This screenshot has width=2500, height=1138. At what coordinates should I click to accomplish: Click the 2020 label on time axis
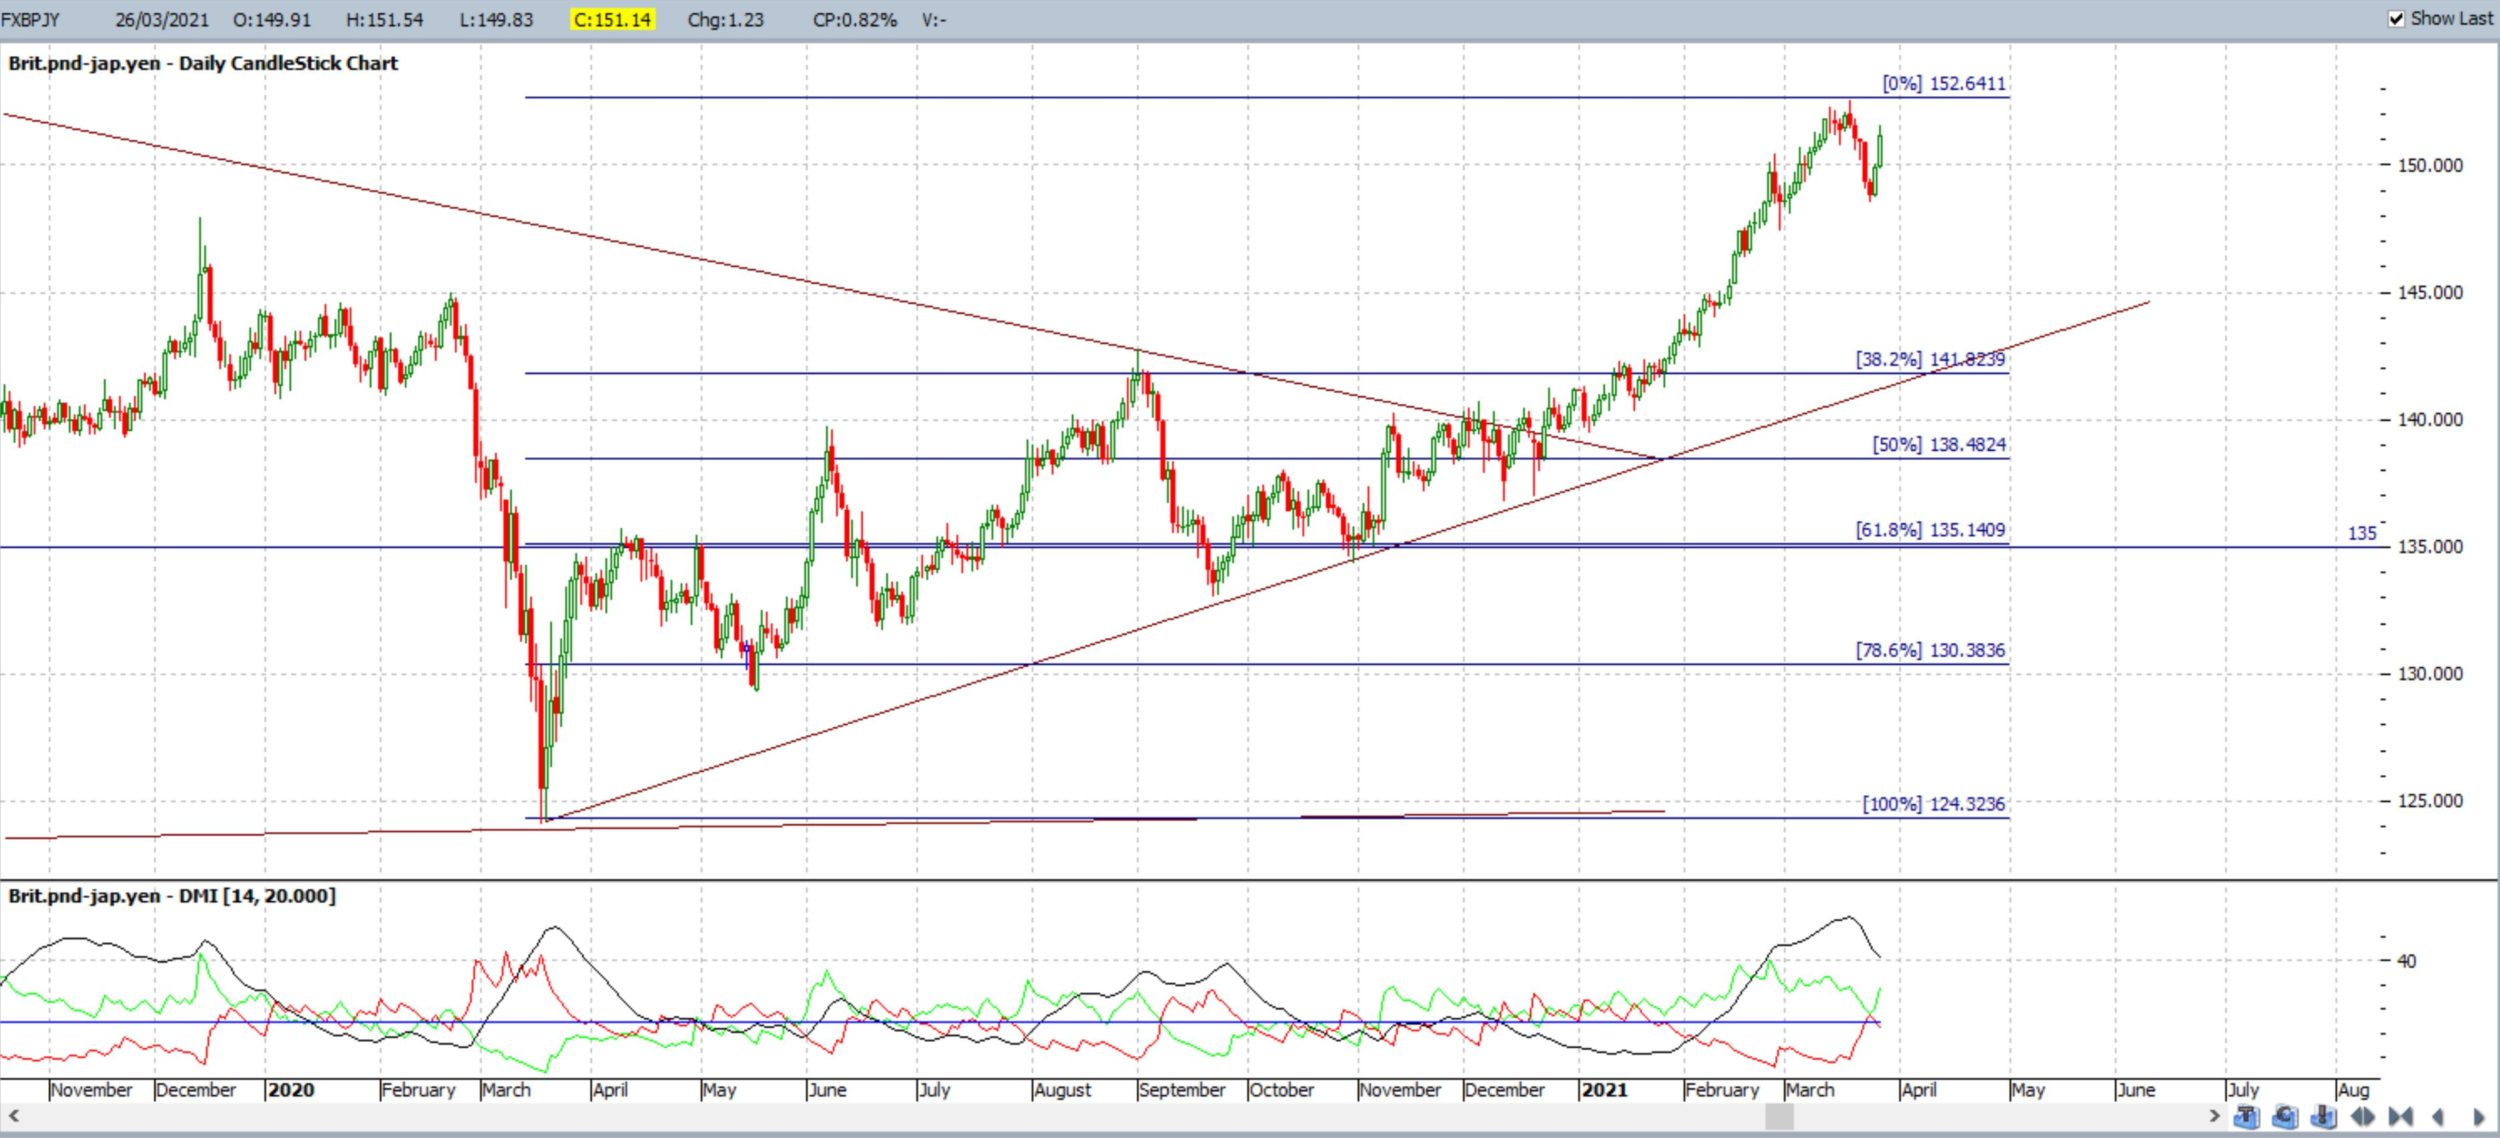(291, 1090)
